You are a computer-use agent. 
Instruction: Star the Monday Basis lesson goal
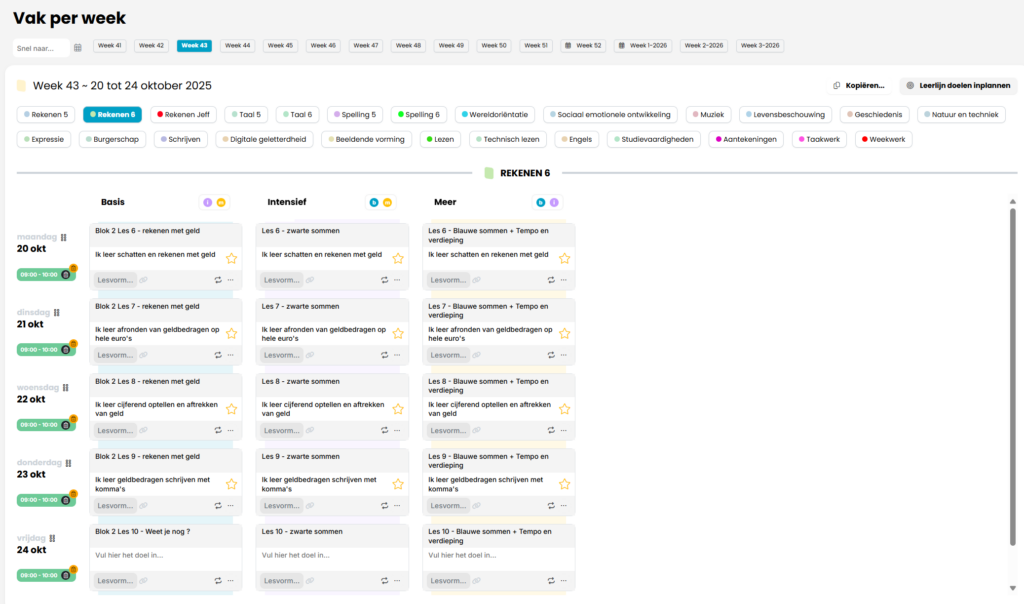click(231, 258)
